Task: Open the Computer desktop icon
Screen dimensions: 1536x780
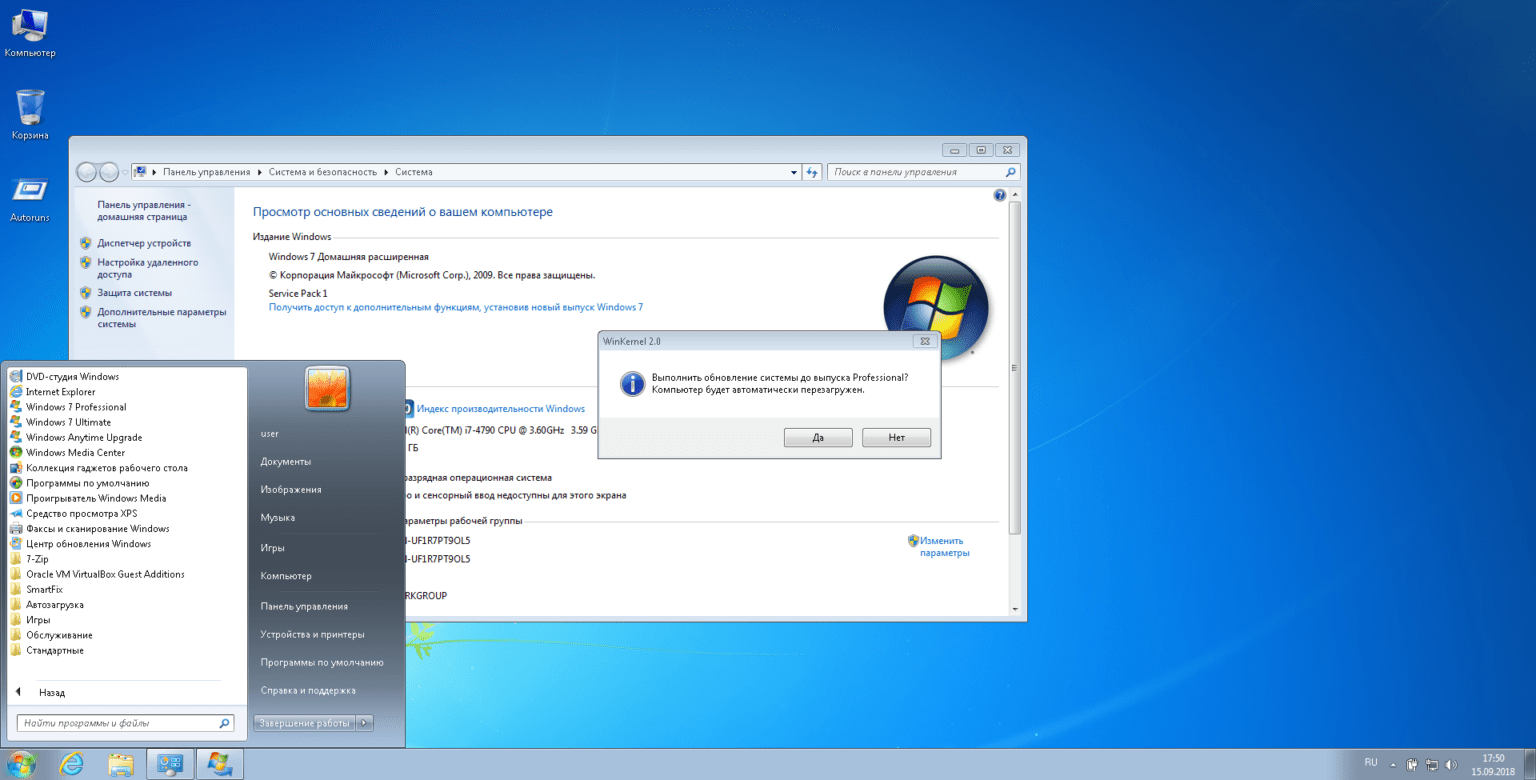Action: pos(30,32)
